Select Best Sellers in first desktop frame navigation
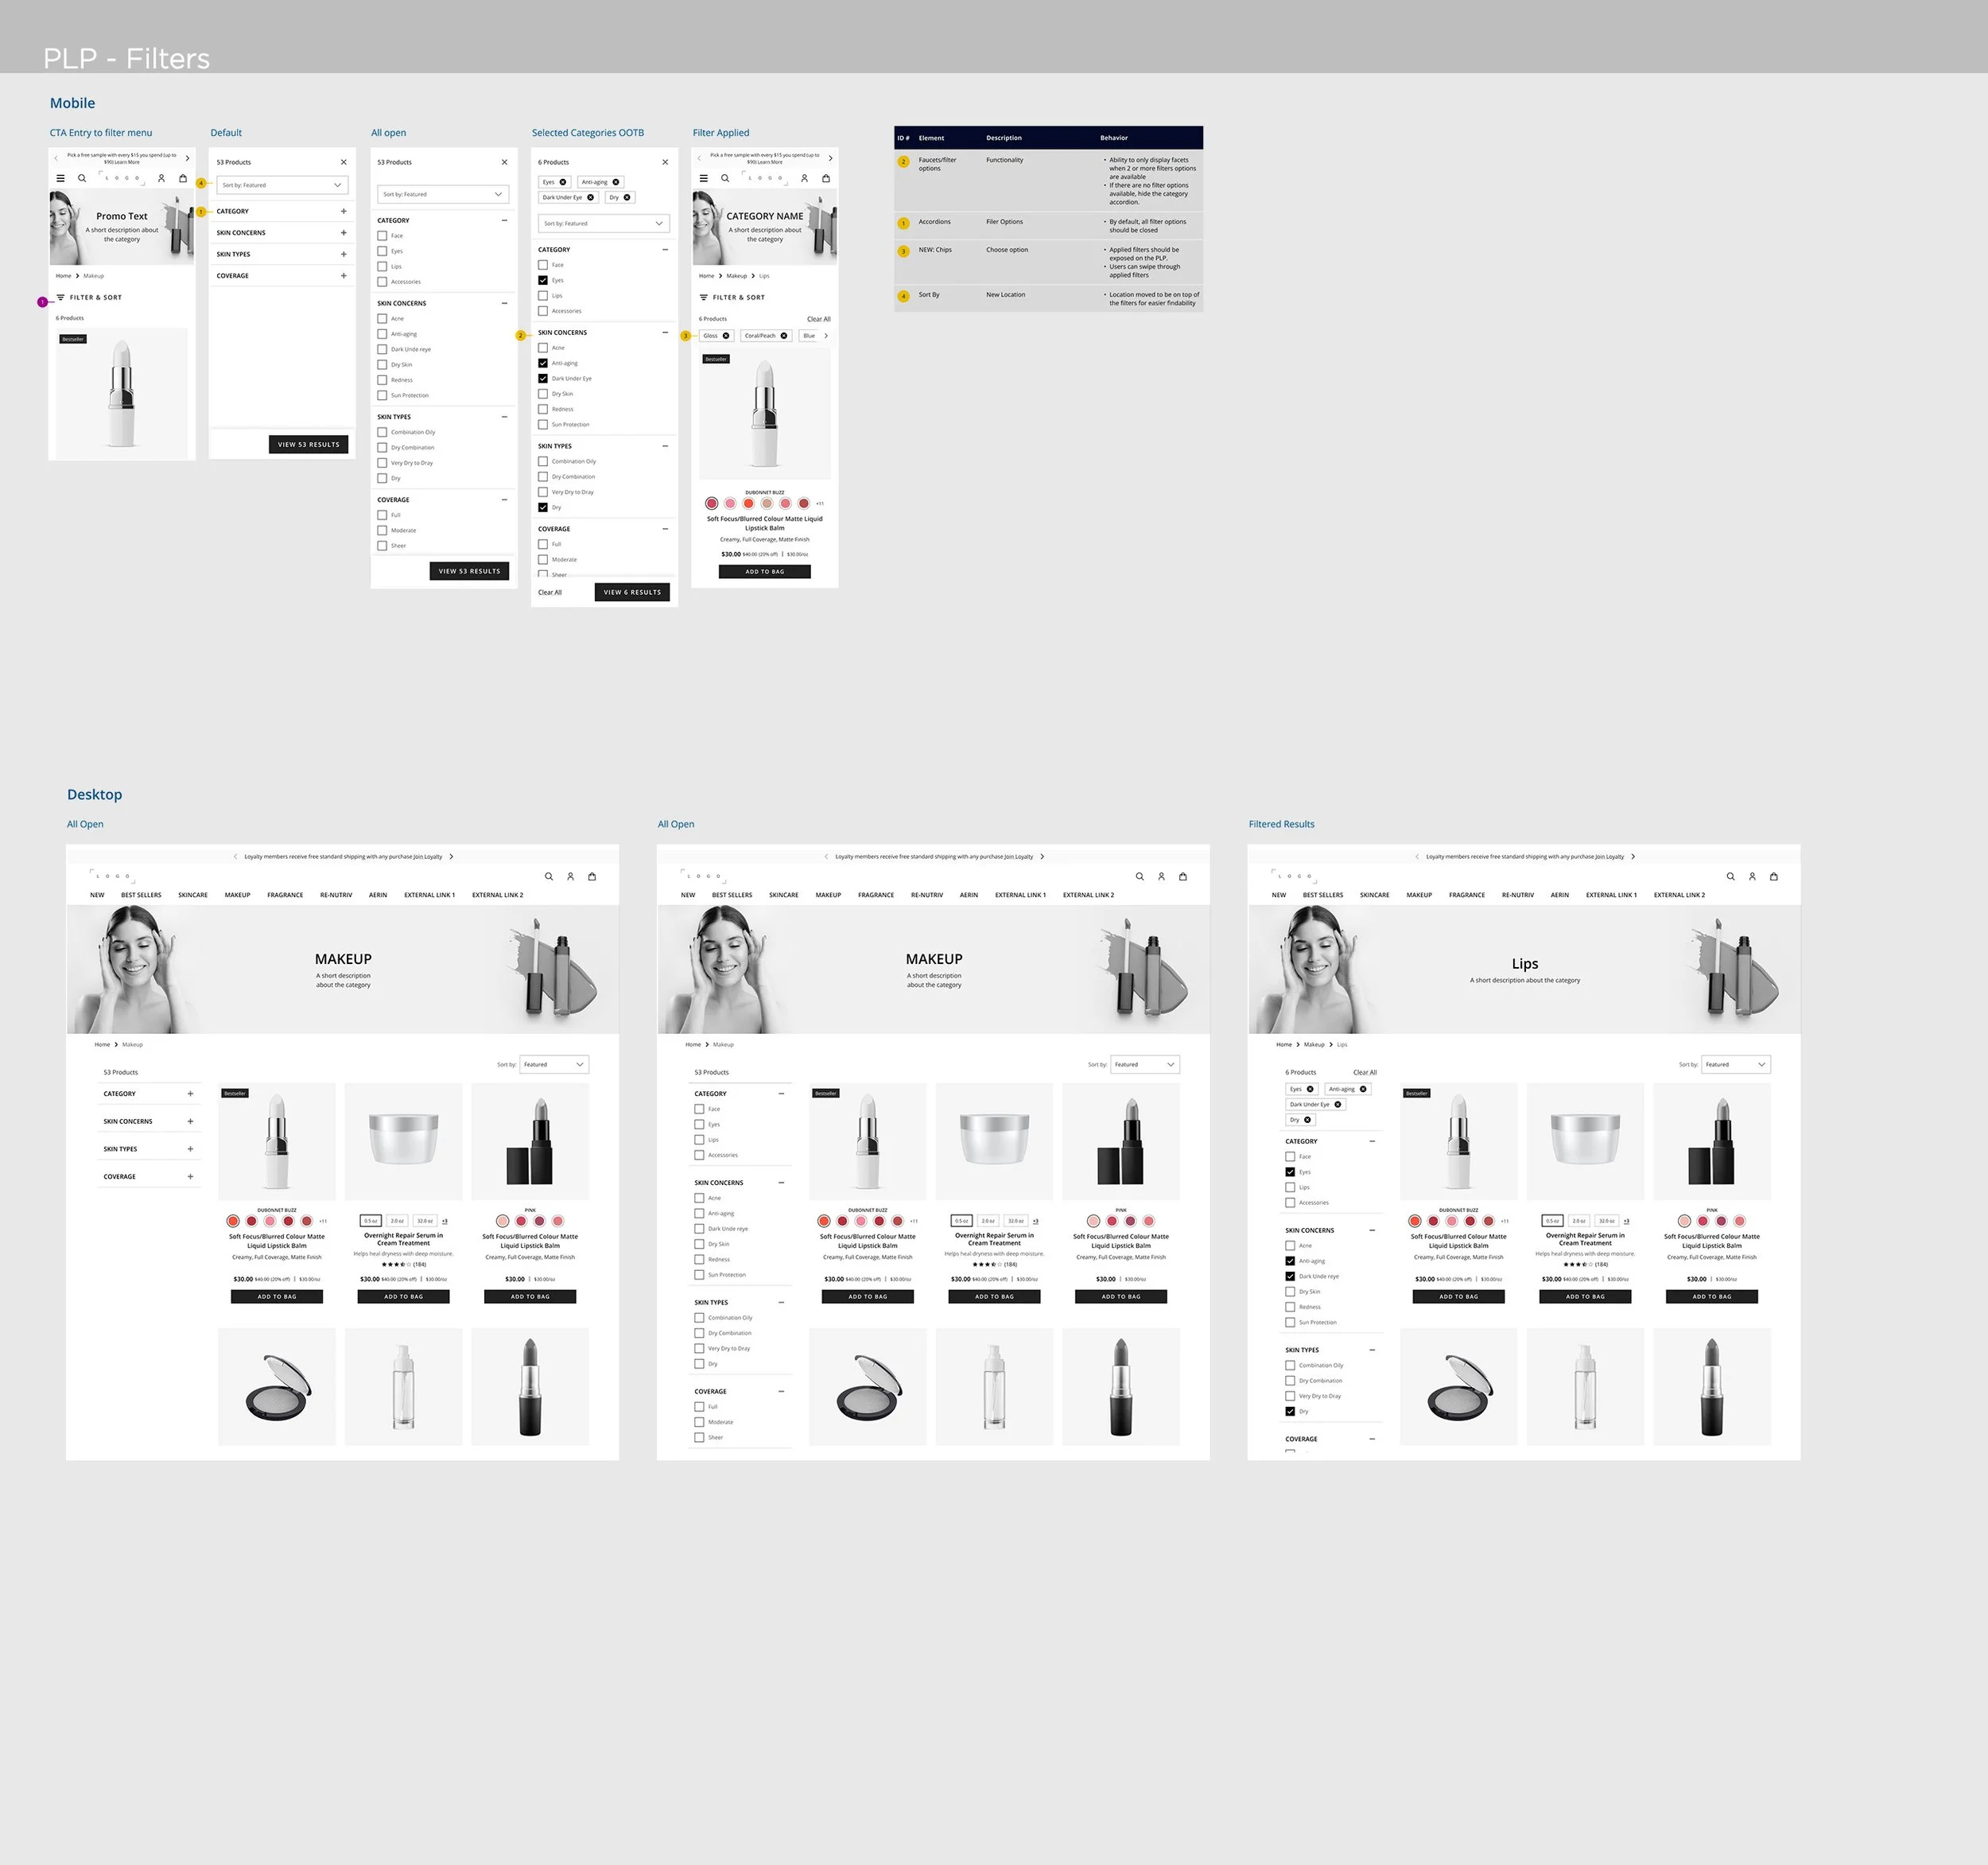 coord(141,895)
